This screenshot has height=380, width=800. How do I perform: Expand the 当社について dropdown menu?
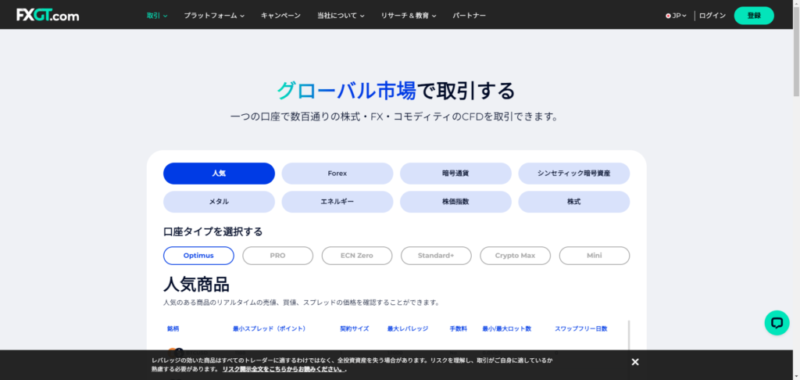tap(341, 16)
